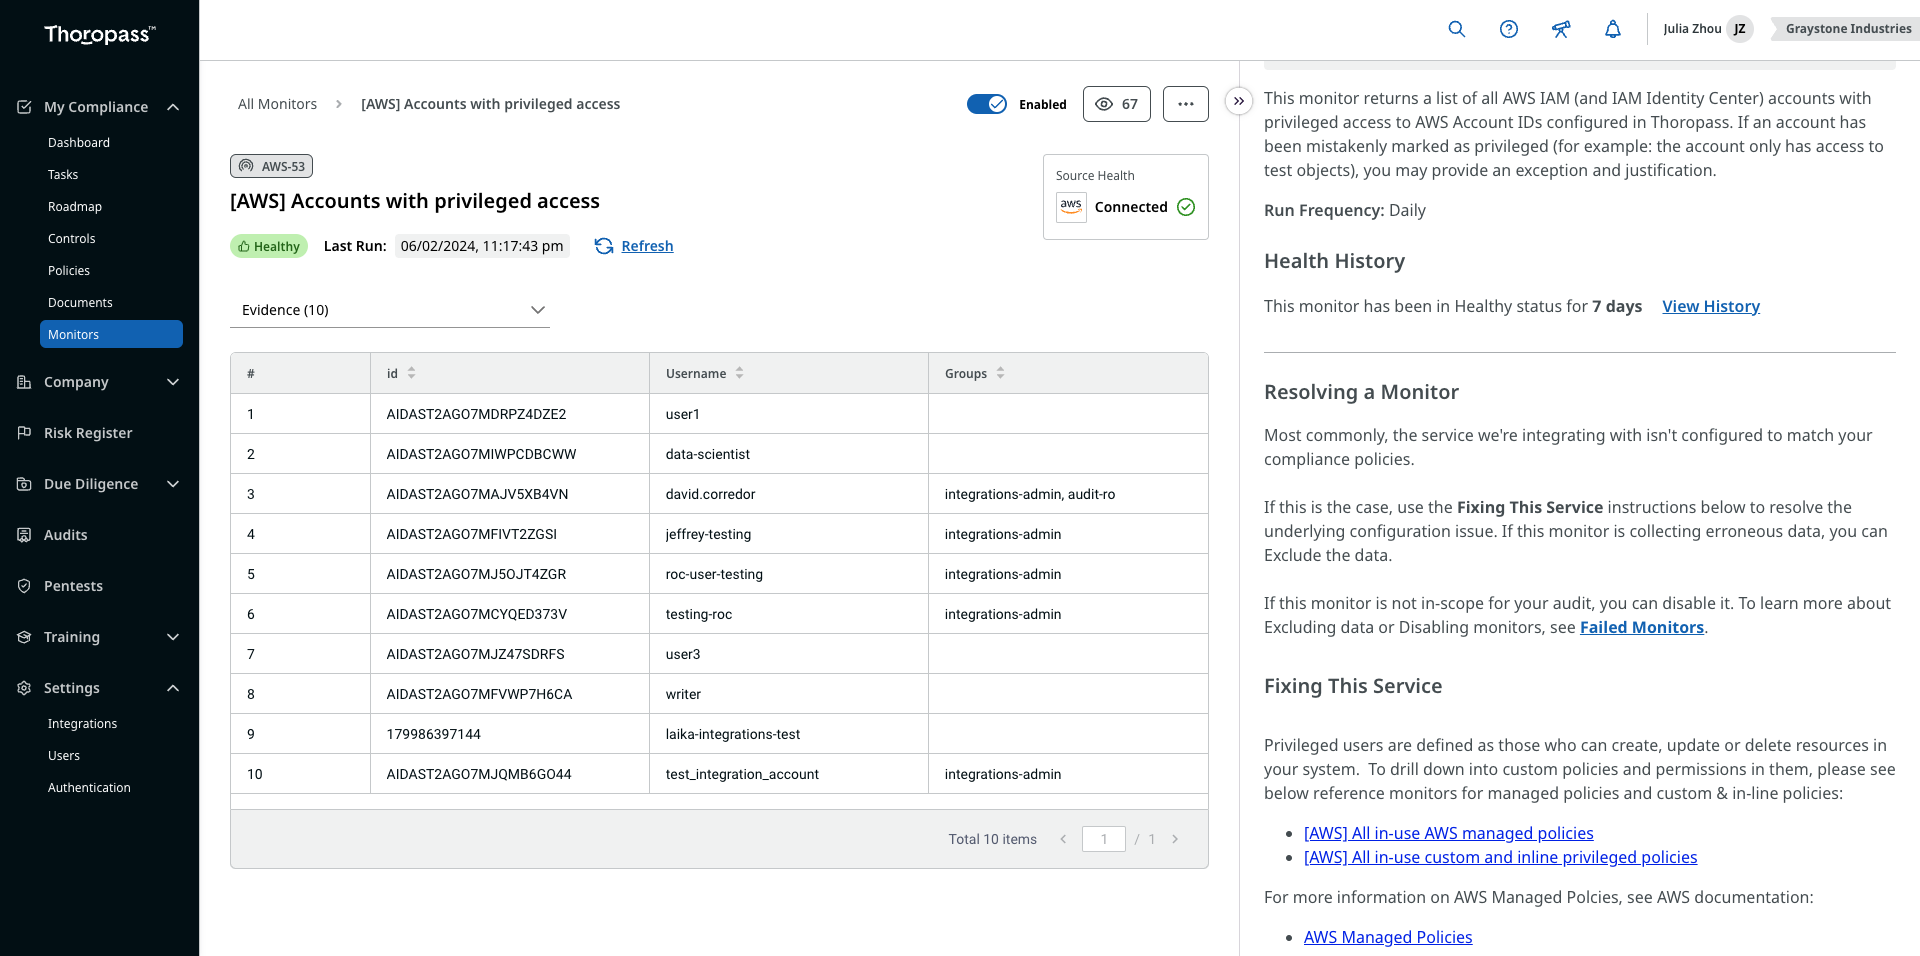
Task: Click the View History link
Action: pos(1711,306)
